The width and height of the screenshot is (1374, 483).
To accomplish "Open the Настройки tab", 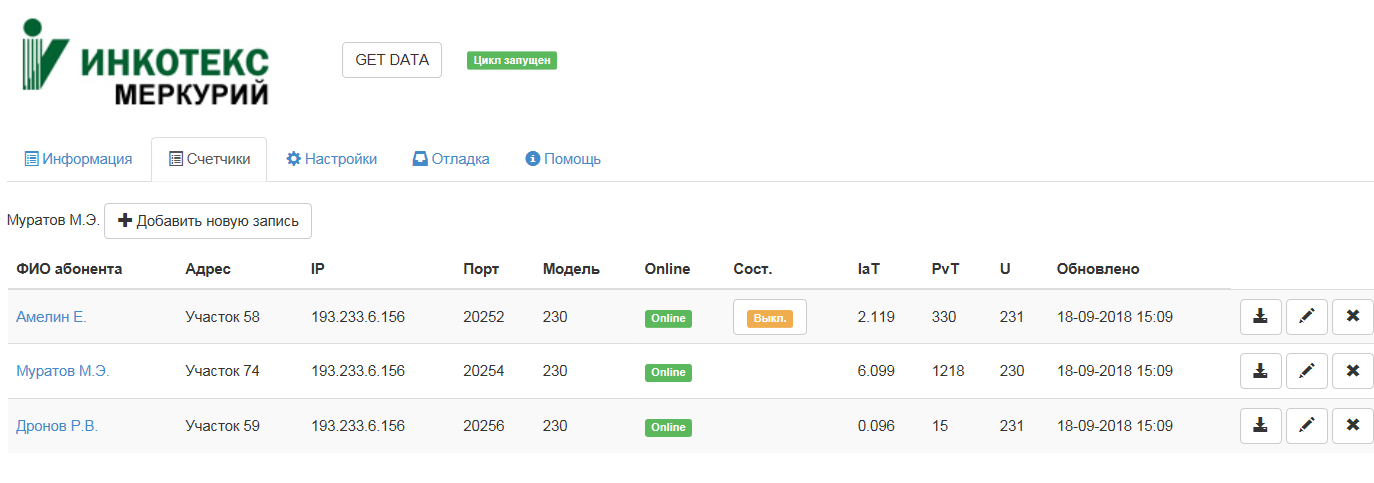I will tap(331, 159).
